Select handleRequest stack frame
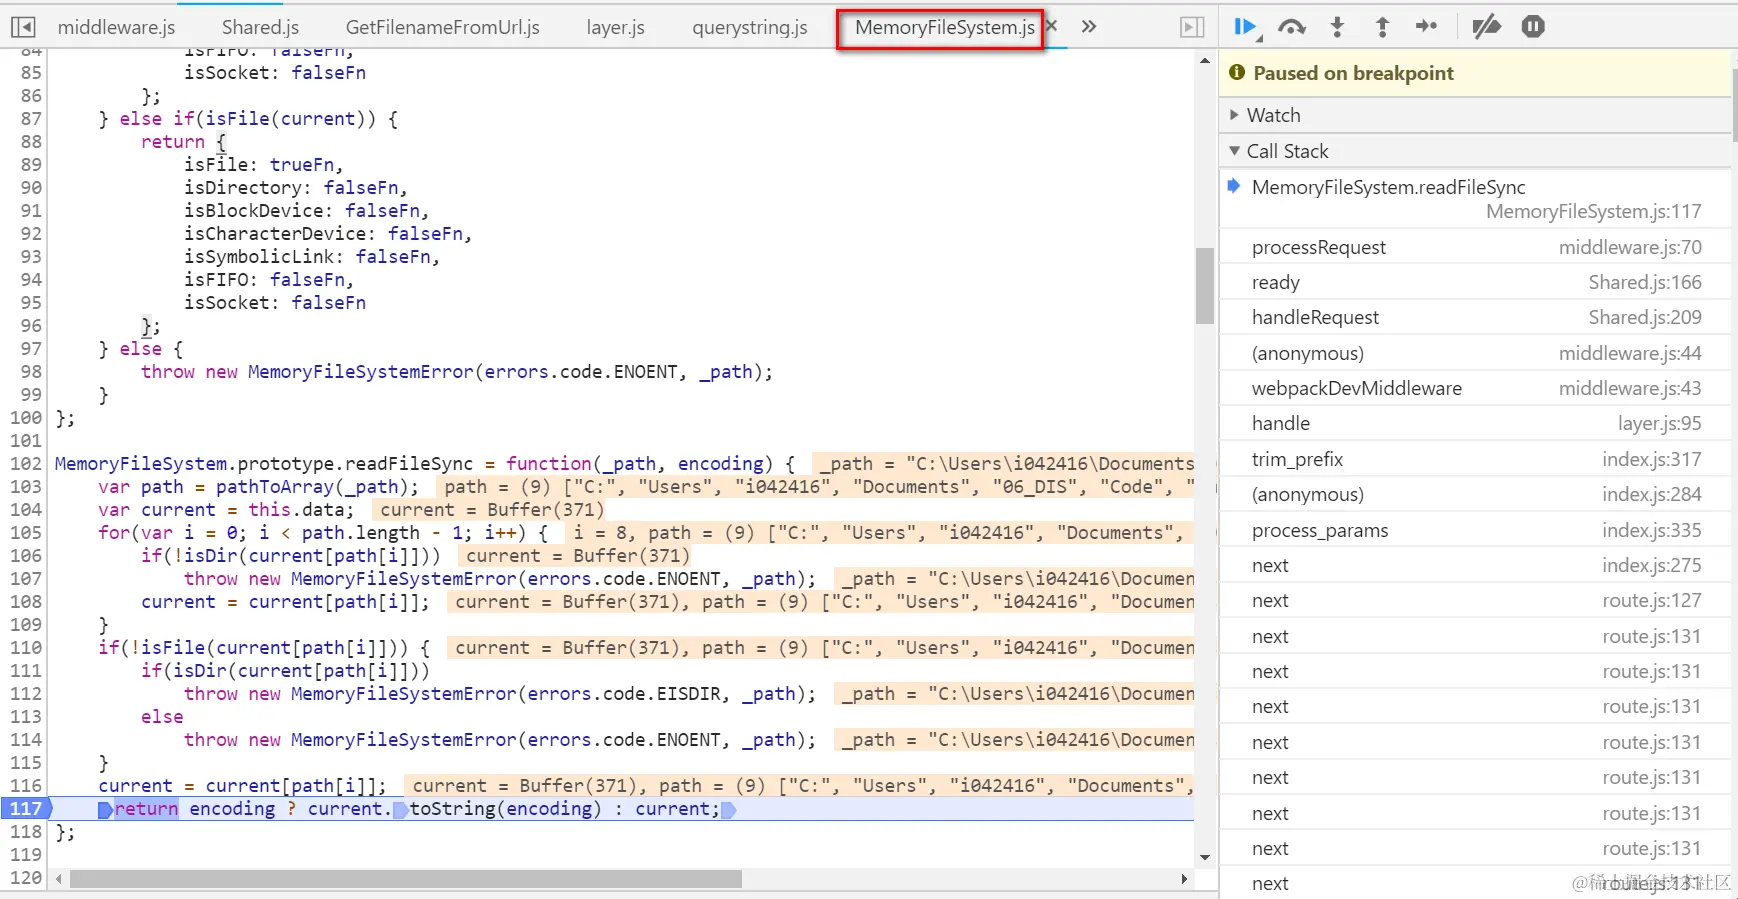Image resolution: width=1738 pixels, height=899 pixels. coord(1475,317)
